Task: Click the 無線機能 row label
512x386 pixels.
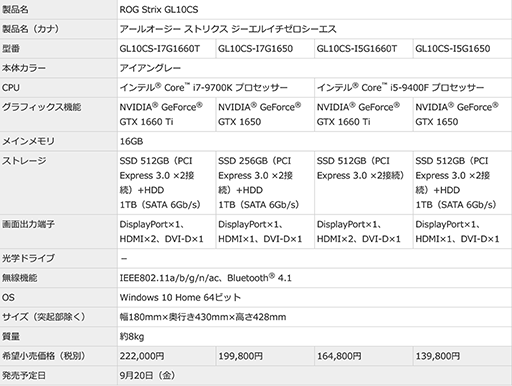Action: pyautogui.click(x=19, y=278)
